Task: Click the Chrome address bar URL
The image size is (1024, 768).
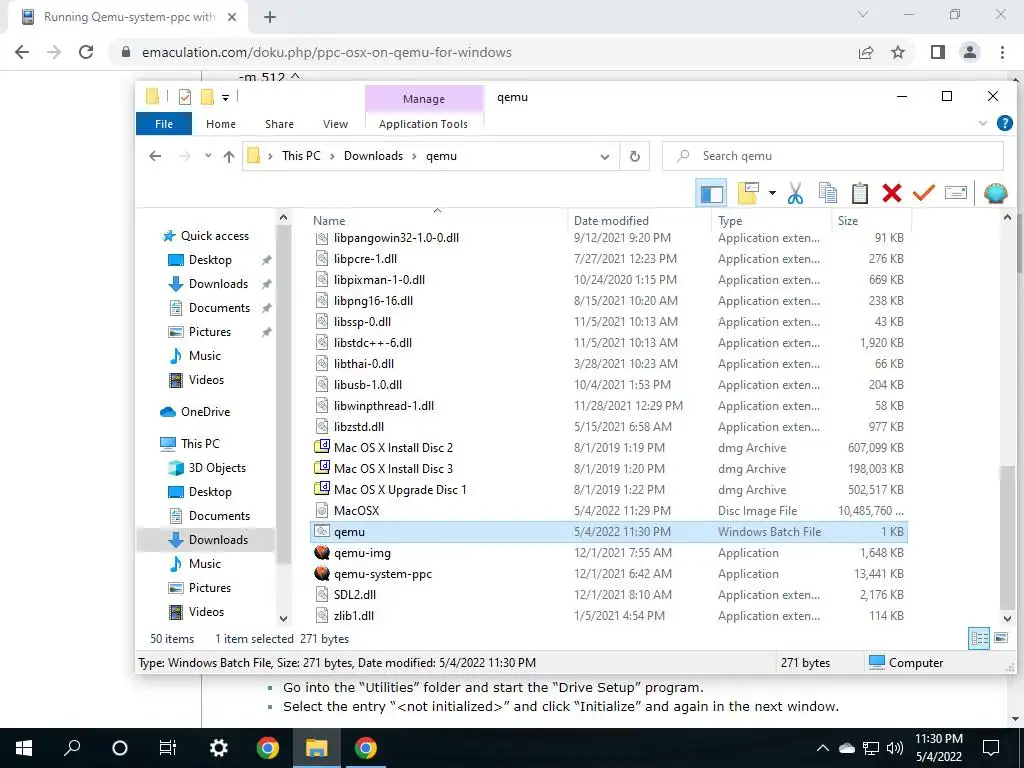Action: click(327, 52)
